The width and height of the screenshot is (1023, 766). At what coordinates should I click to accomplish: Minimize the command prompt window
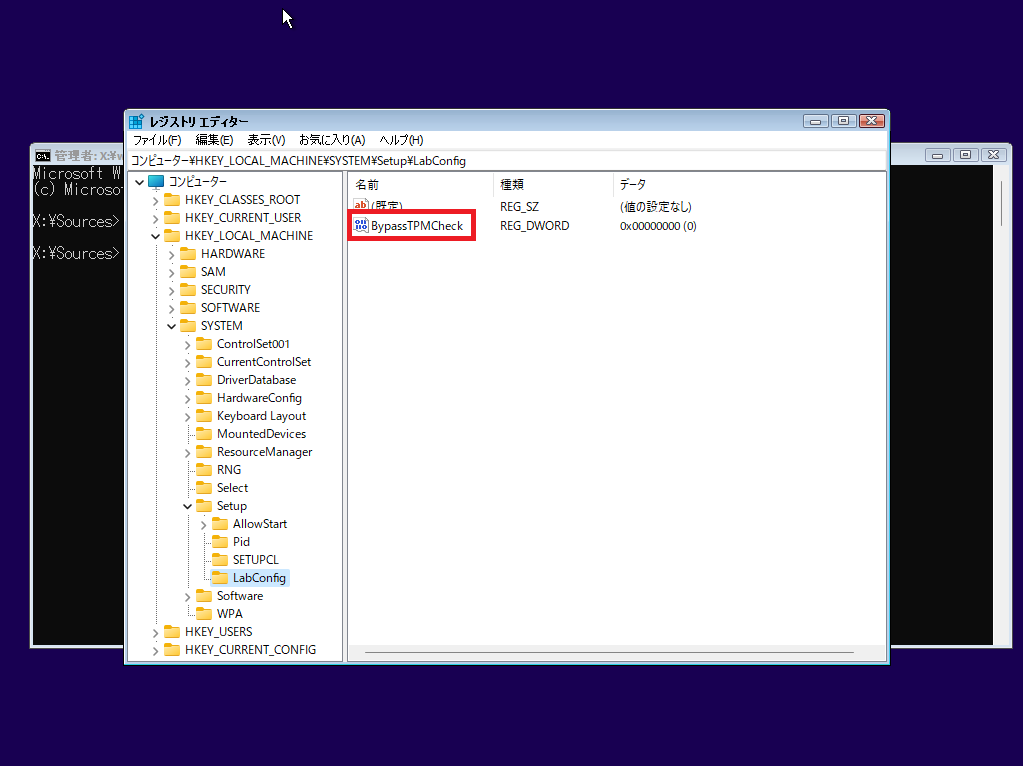[x=938, y=155]
